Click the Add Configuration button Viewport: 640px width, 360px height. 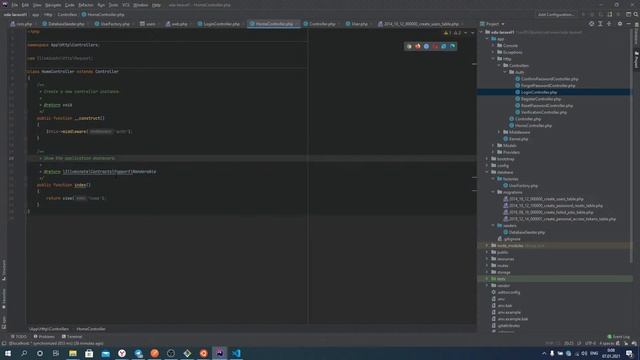(556, 14)
